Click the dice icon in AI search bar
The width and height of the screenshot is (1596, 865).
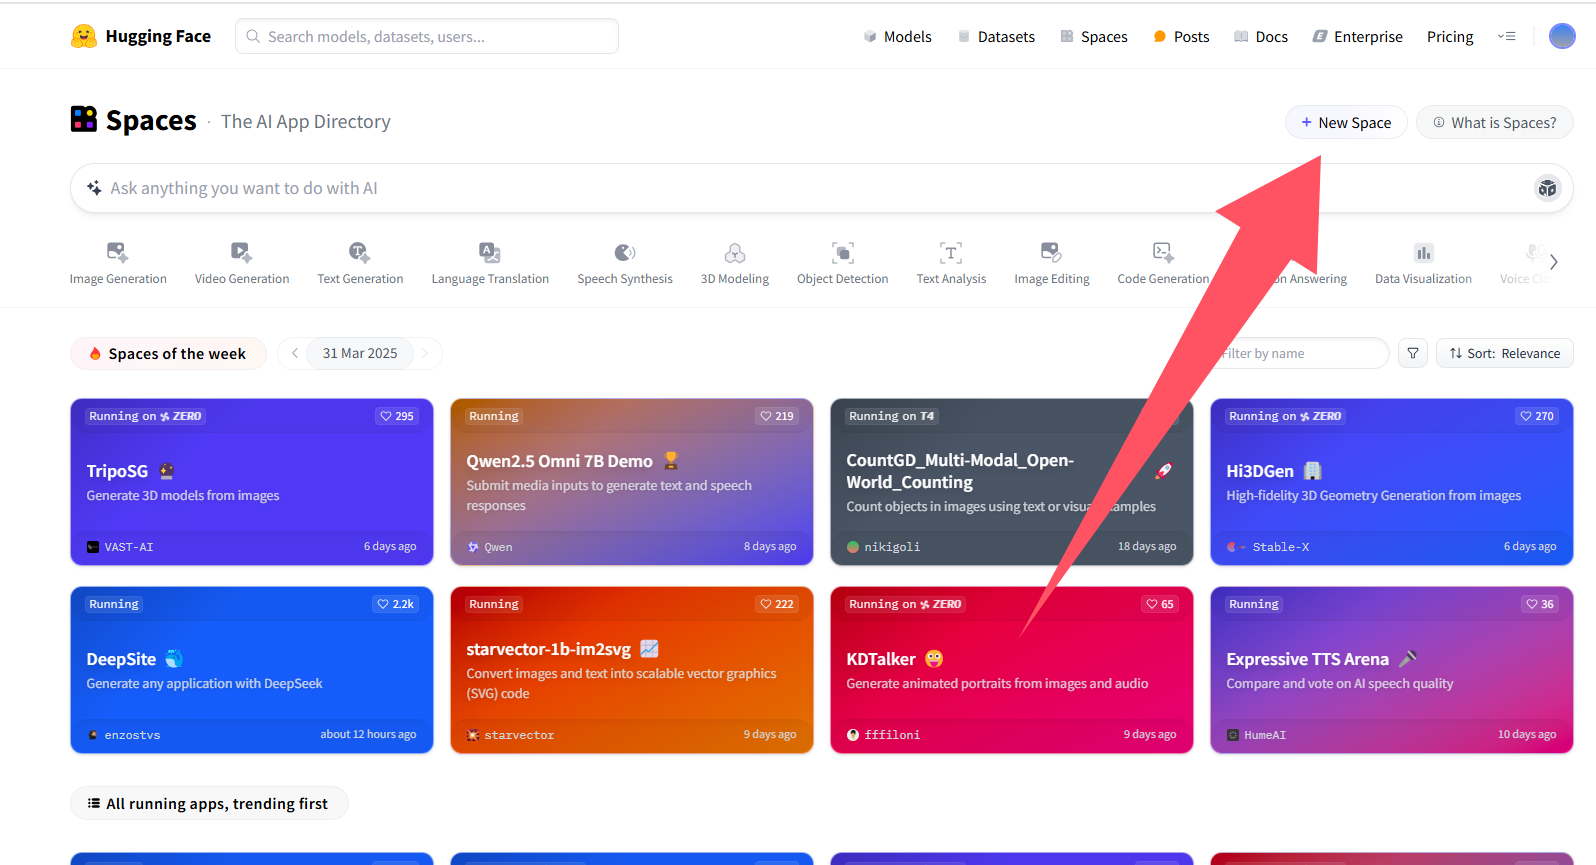point(1547,188)
